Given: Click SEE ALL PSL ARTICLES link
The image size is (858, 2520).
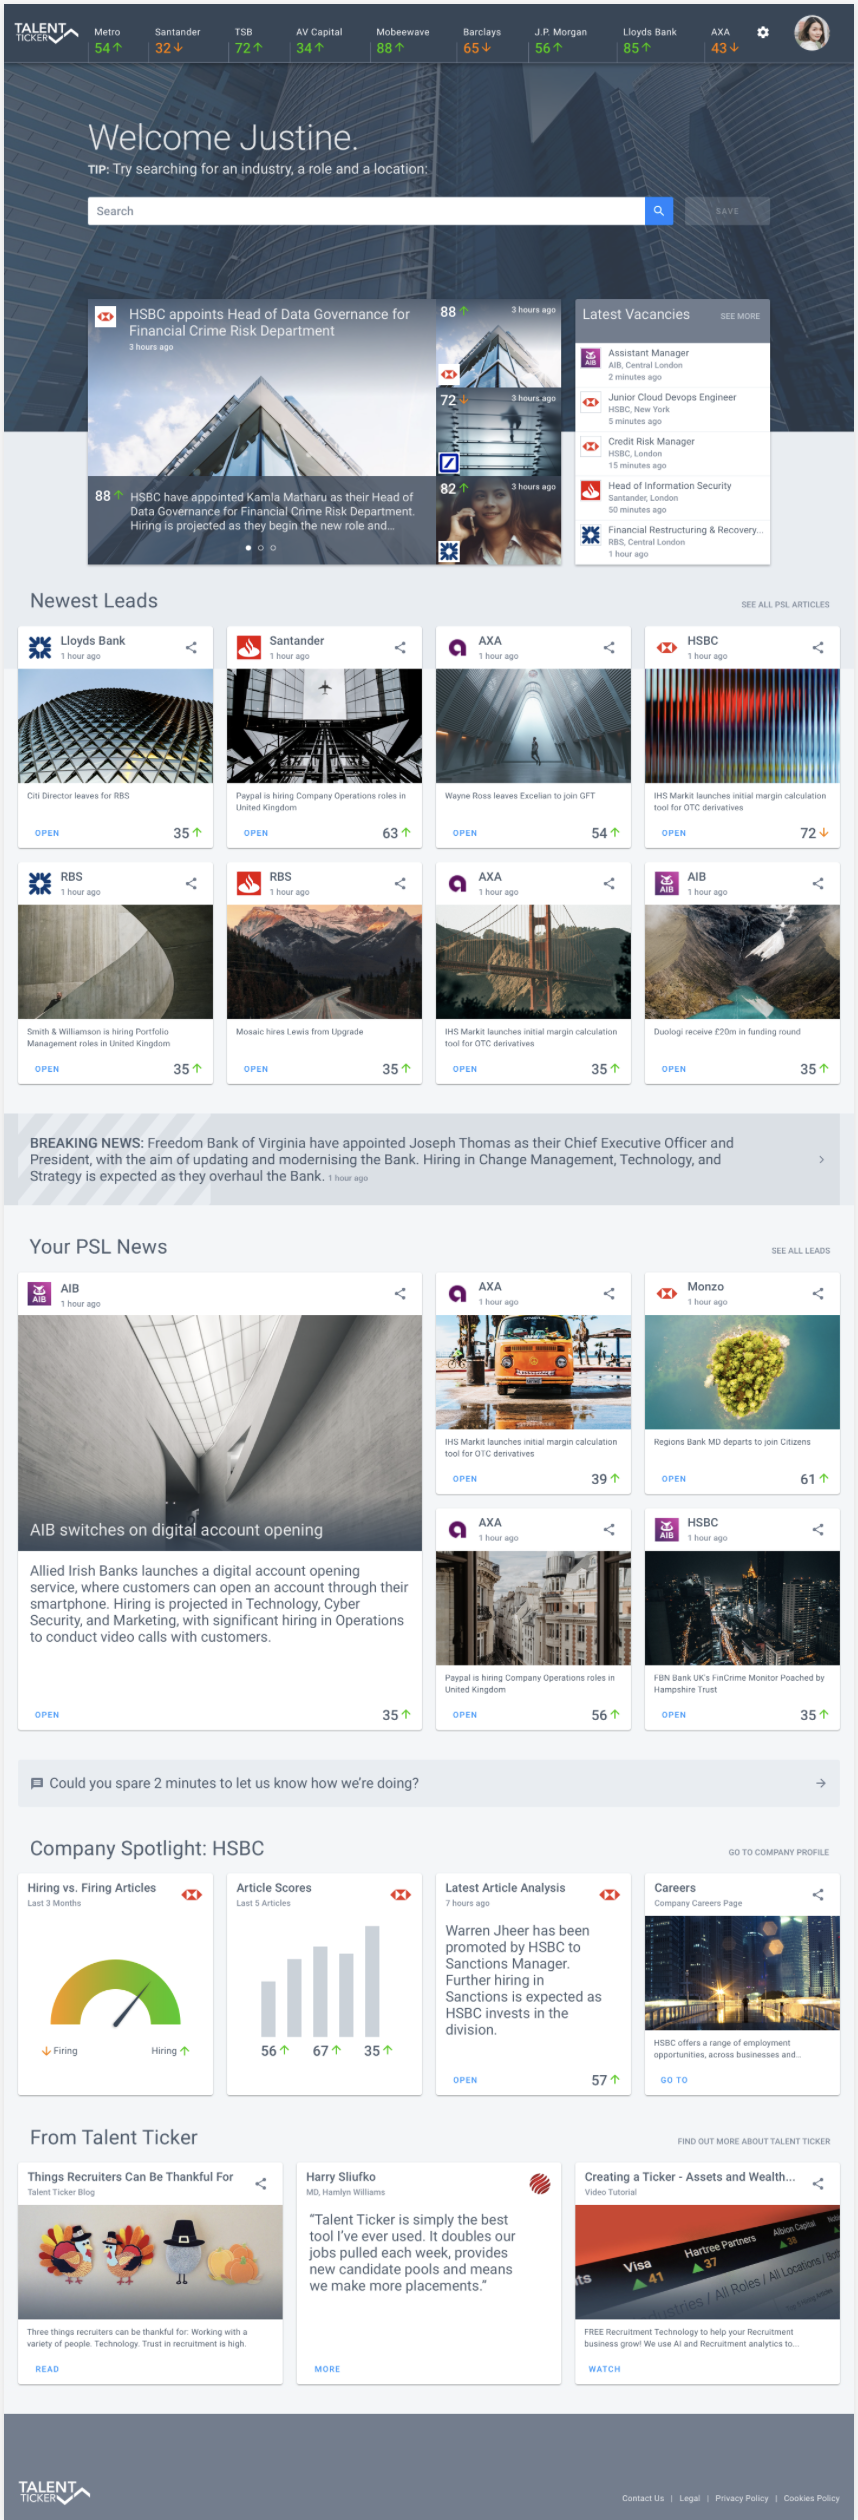Looking at the screenshot, I should coord(785,605).
